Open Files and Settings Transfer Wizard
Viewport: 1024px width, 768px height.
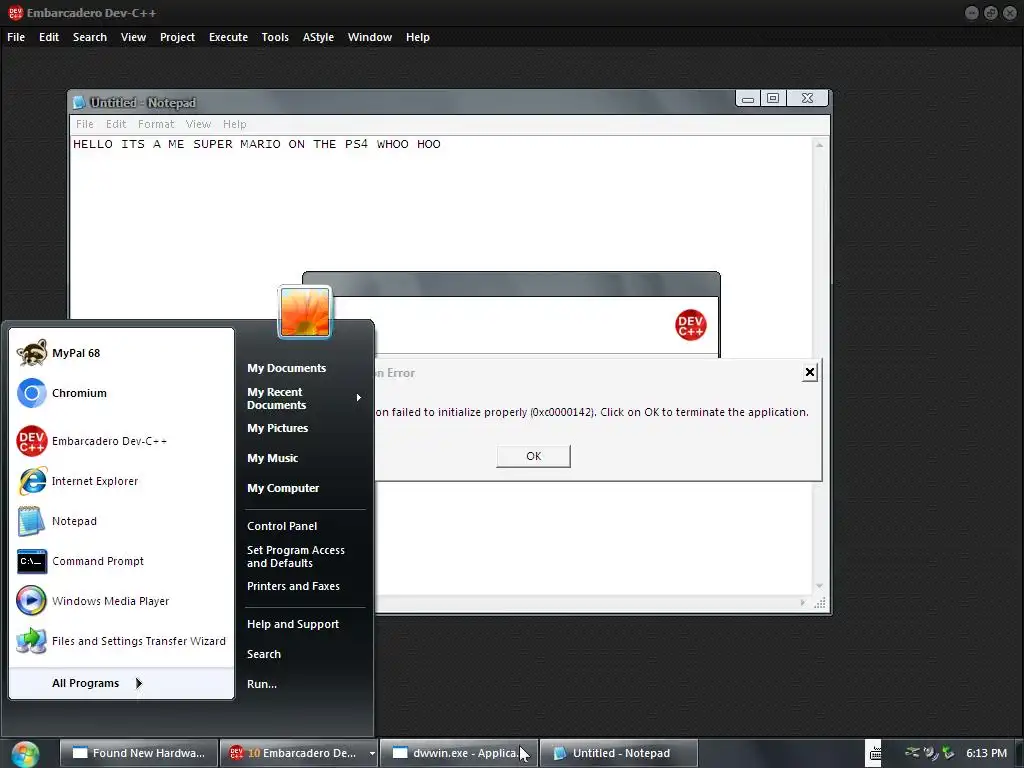[121, 641]
